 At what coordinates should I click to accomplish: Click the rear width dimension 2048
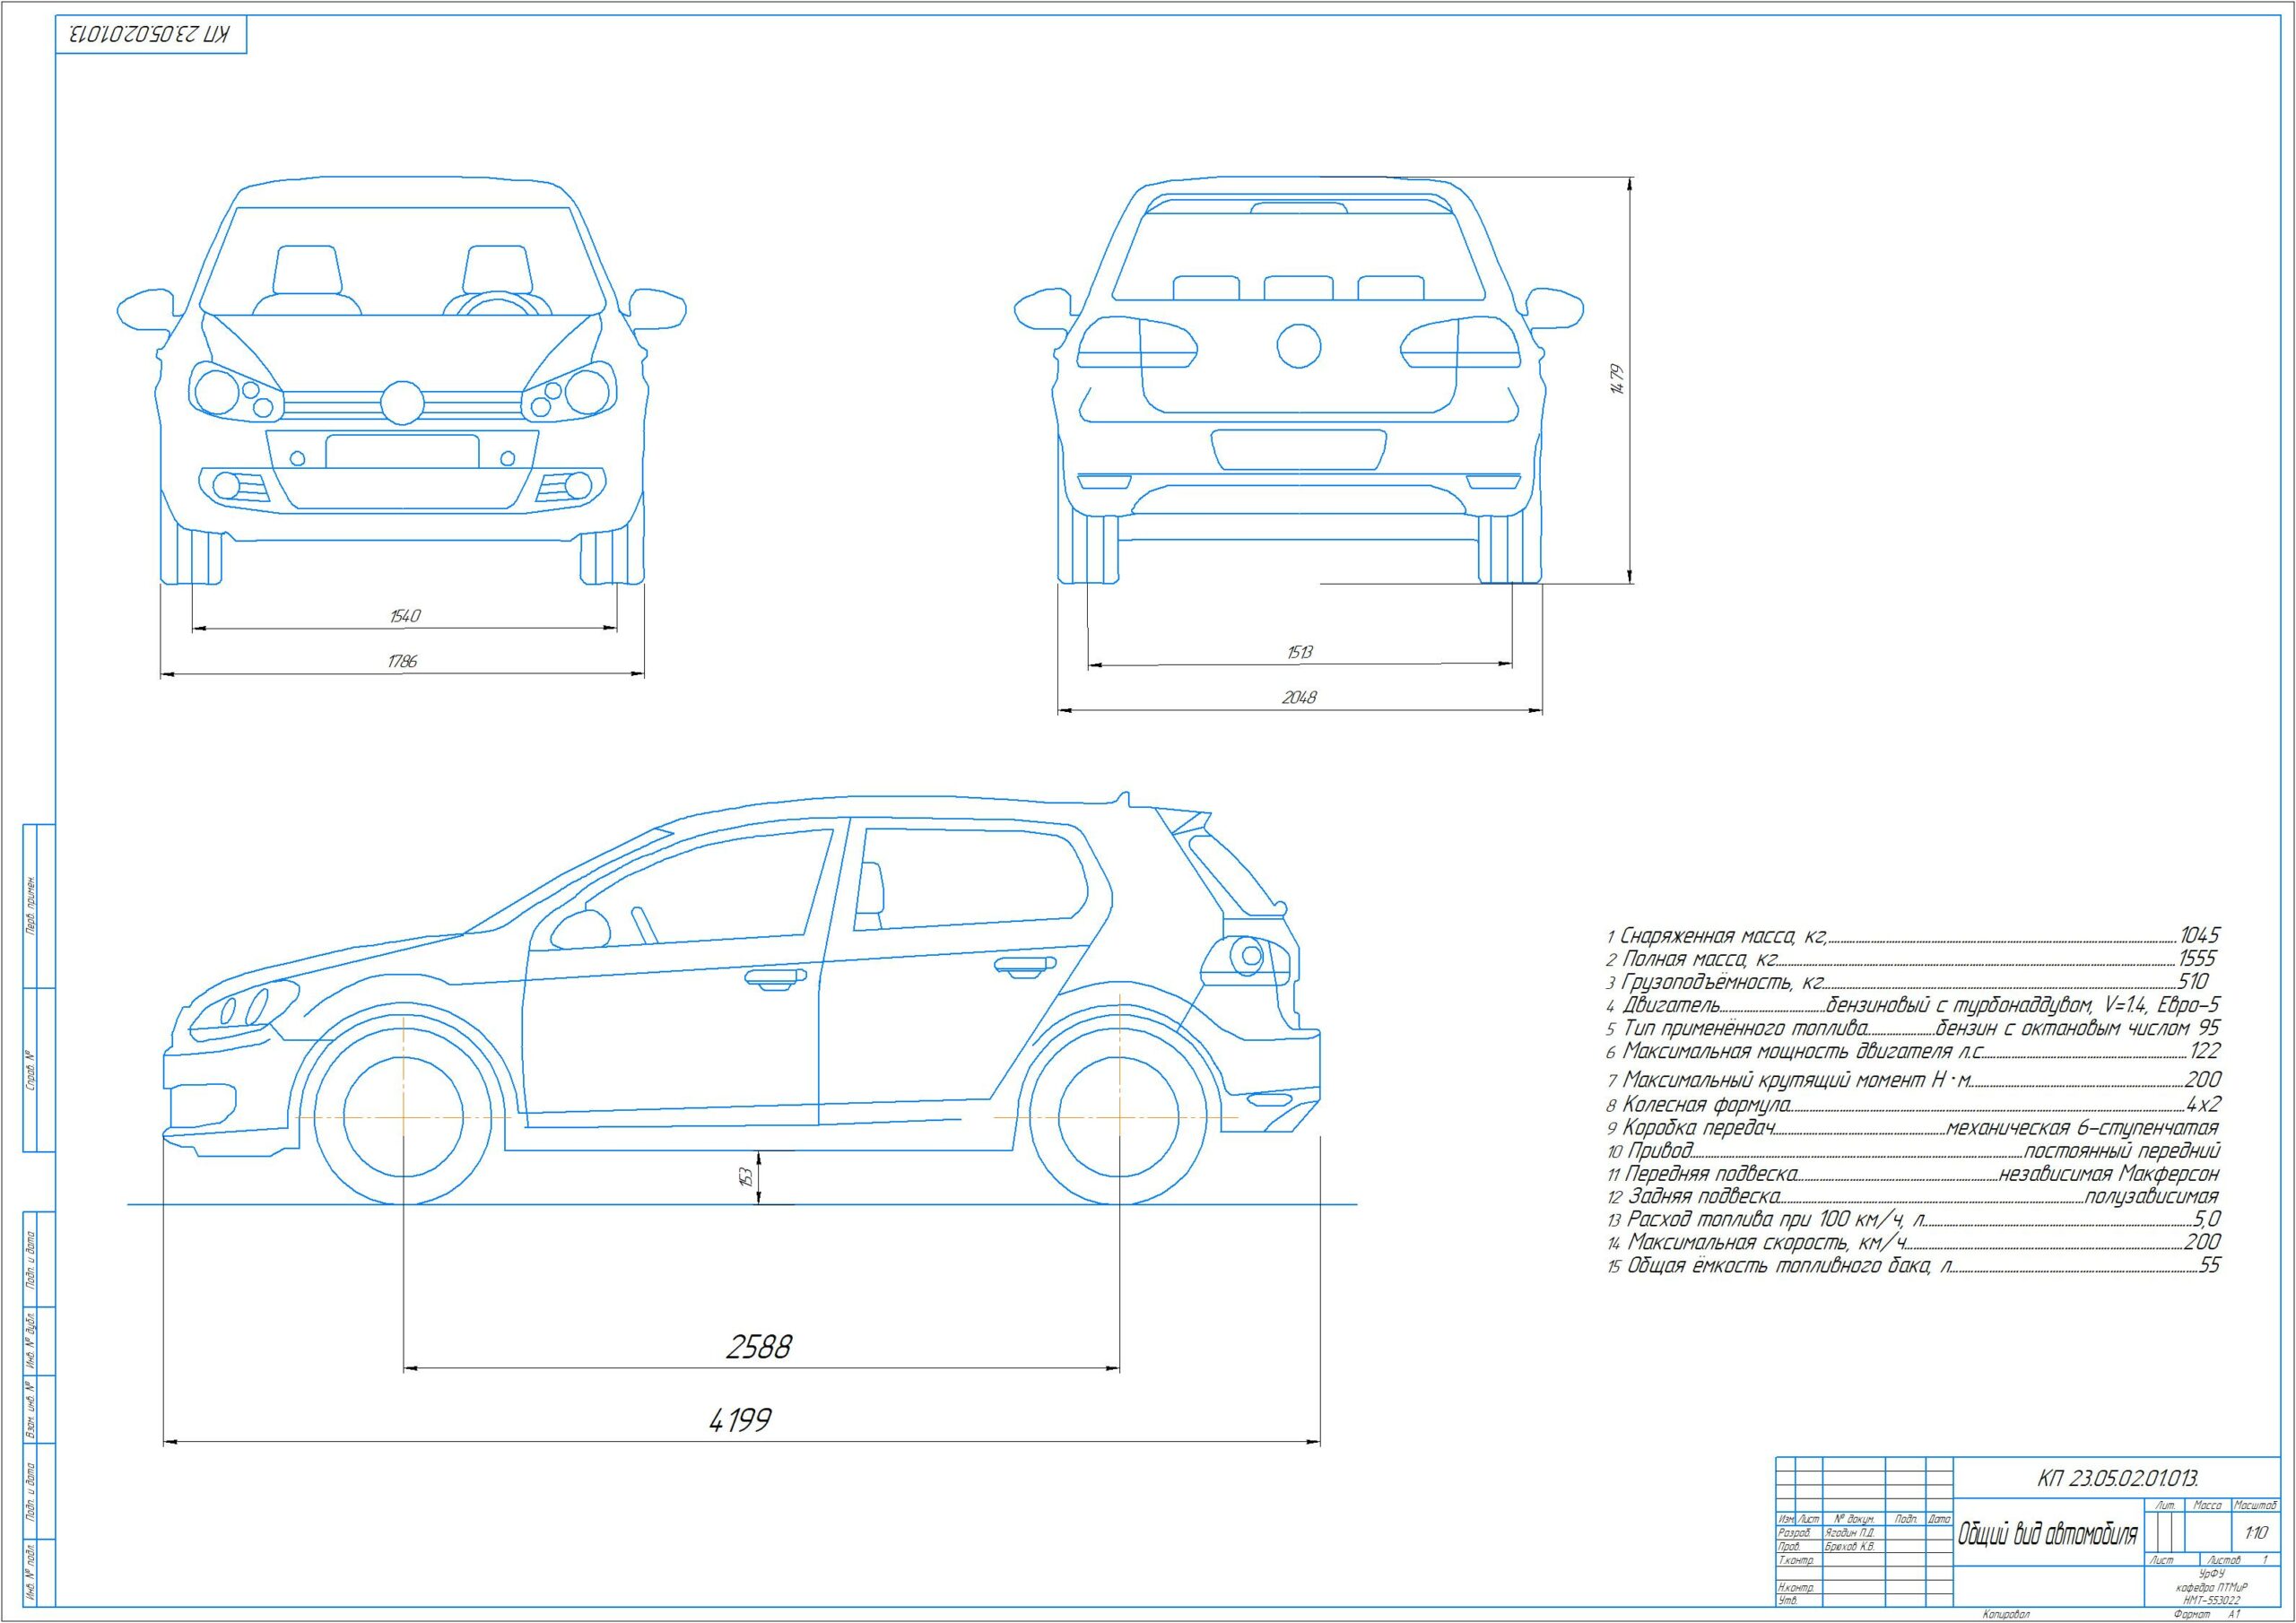(x=1300, y=697)
